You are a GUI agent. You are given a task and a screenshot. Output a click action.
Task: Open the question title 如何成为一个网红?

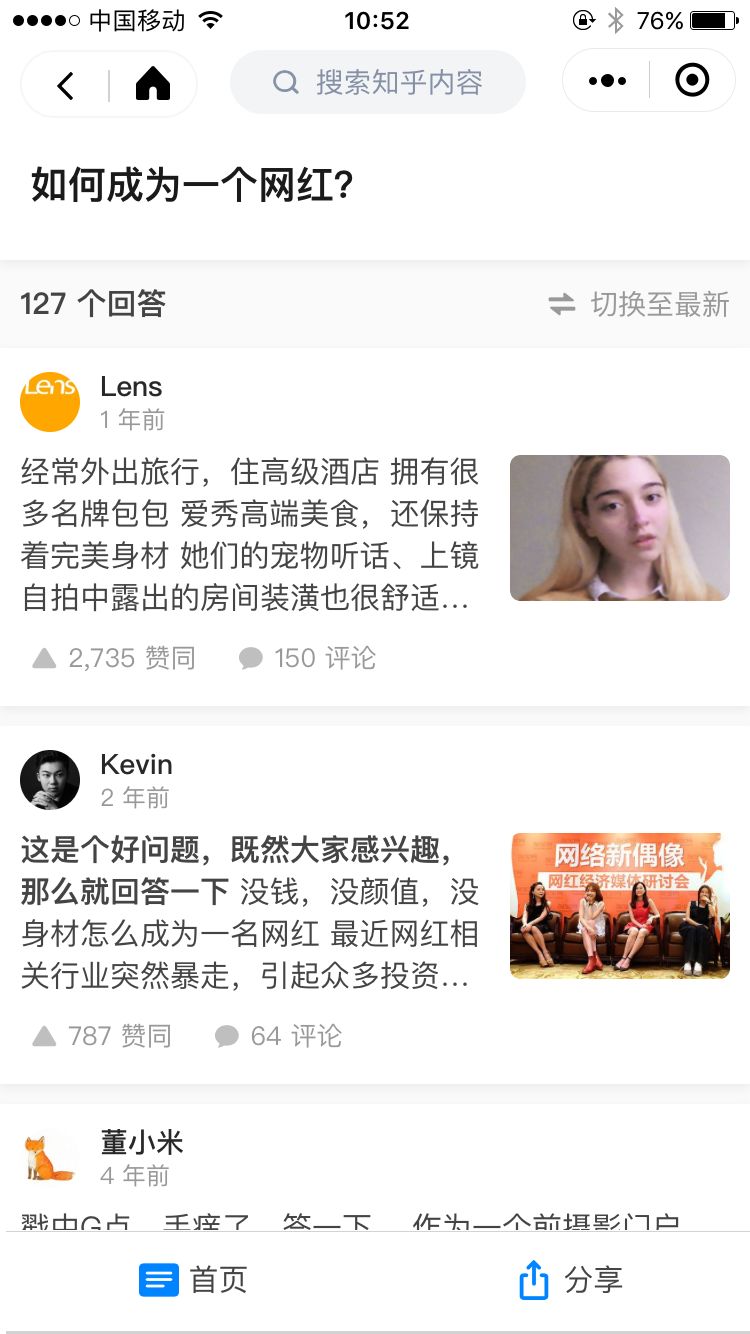tap(192, 186)
